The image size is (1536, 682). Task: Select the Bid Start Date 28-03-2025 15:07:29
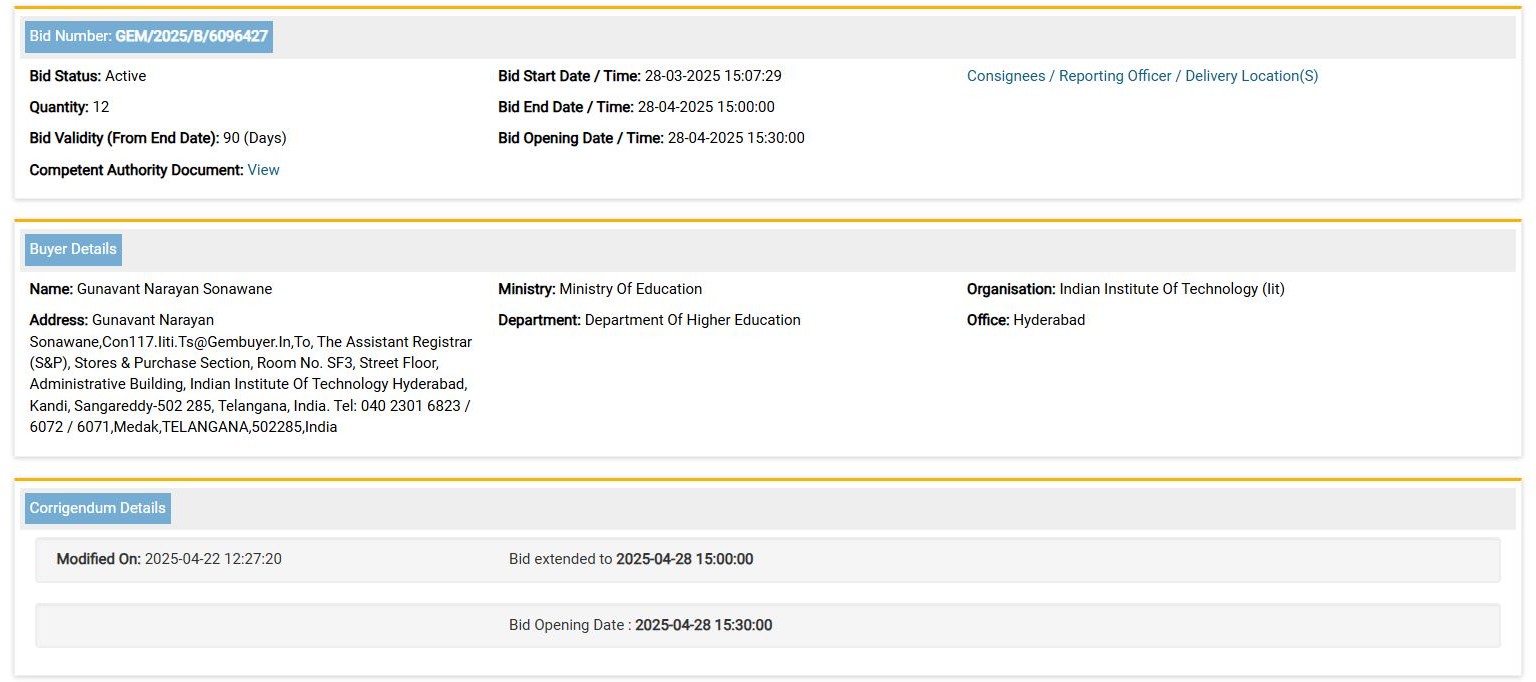[x=640, y=76]
